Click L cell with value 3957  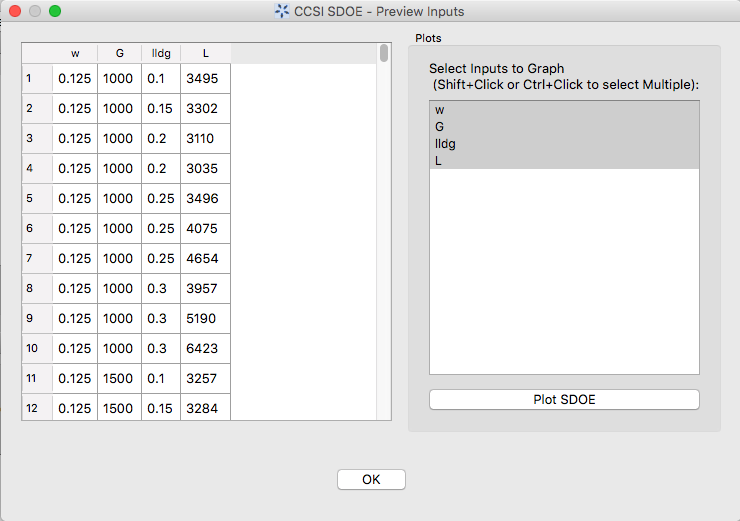coord(205,288)
